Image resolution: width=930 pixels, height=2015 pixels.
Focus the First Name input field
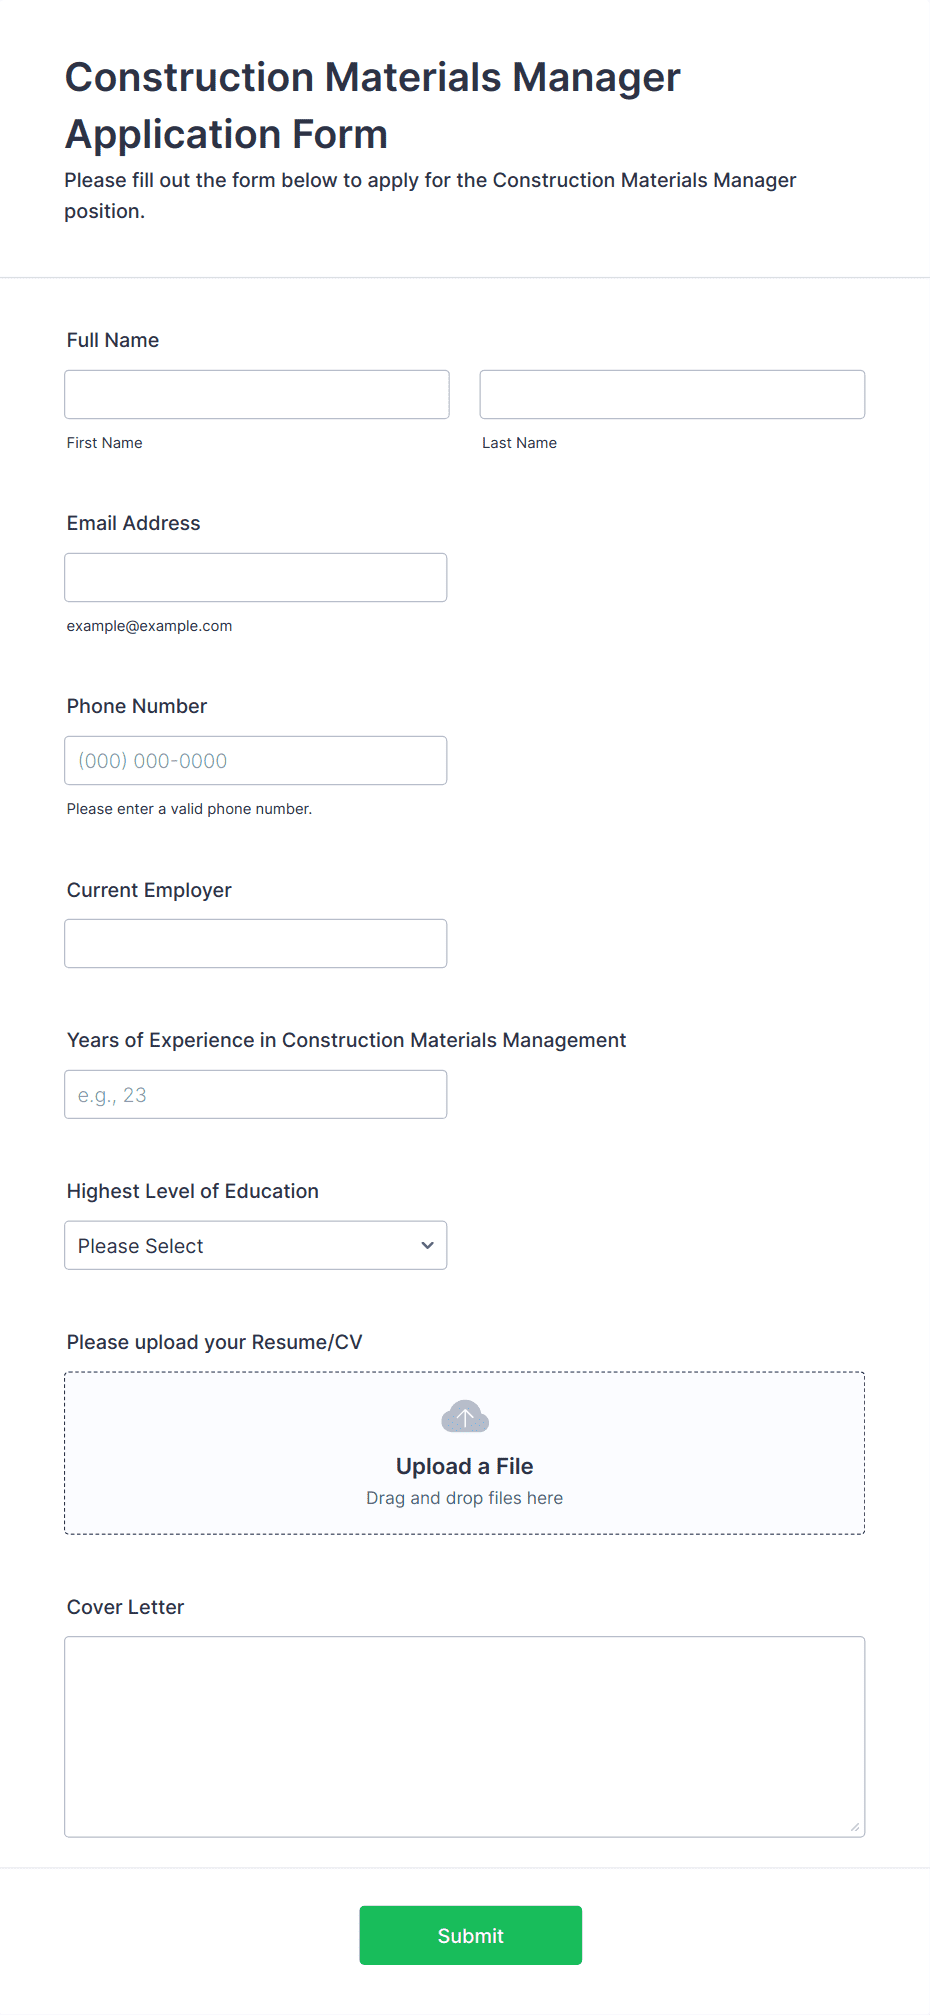257,394
